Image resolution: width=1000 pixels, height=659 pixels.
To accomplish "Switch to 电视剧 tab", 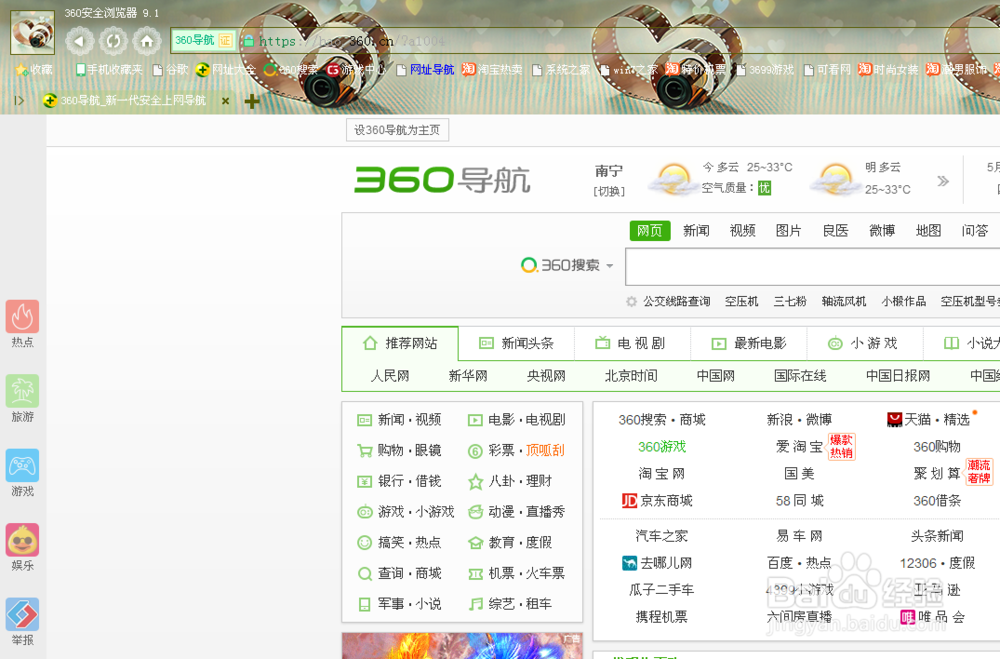I will click(x=632, y=343).
